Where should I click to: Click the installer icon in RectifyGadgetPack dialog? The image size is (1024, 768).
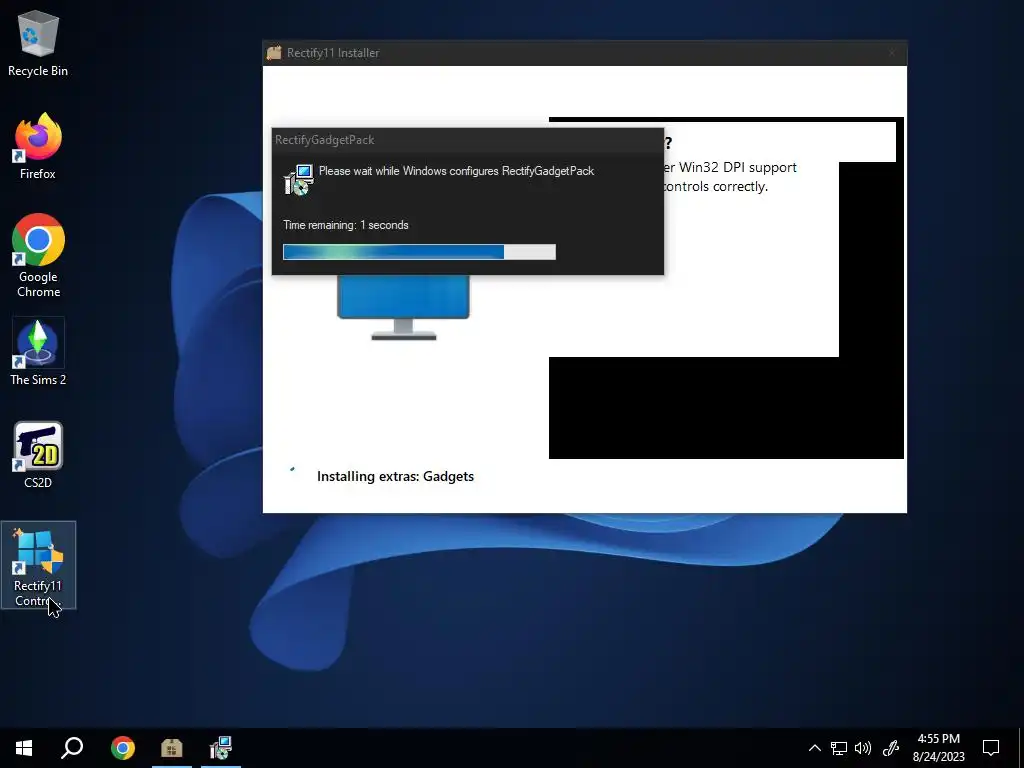coord(298,180)
